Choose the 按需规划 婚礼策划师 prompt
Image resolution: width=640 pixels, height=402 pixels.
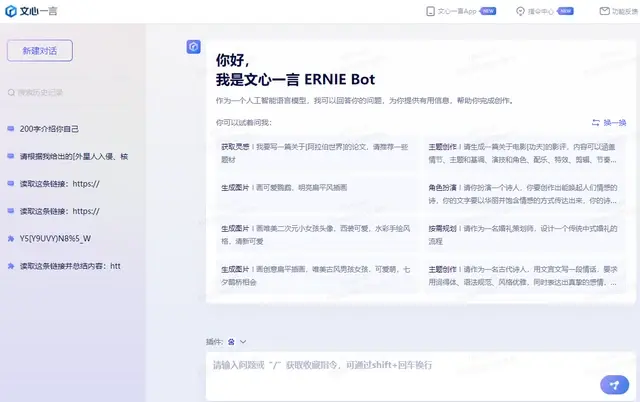click(x=524, y=235)
